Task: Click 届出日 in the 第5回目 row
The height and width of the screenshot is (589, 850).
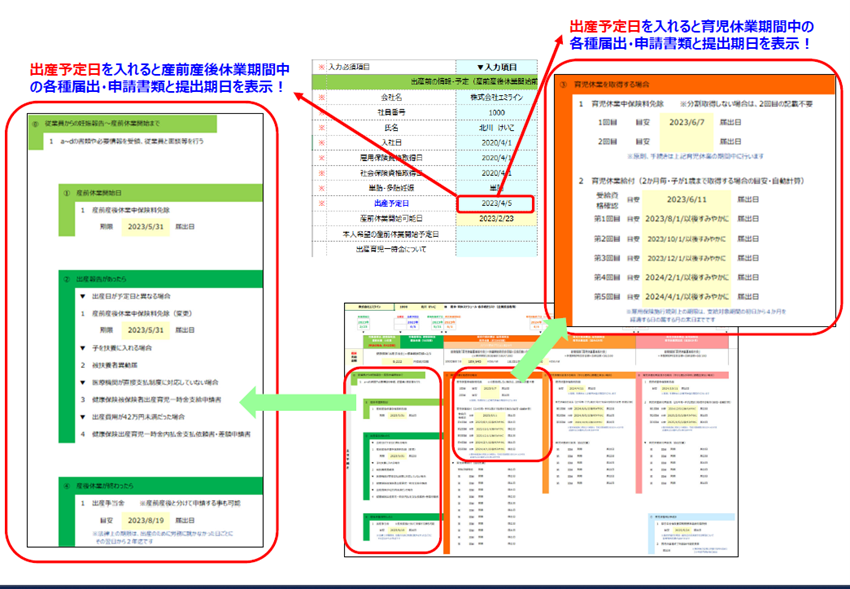Action: coord(748,297)
